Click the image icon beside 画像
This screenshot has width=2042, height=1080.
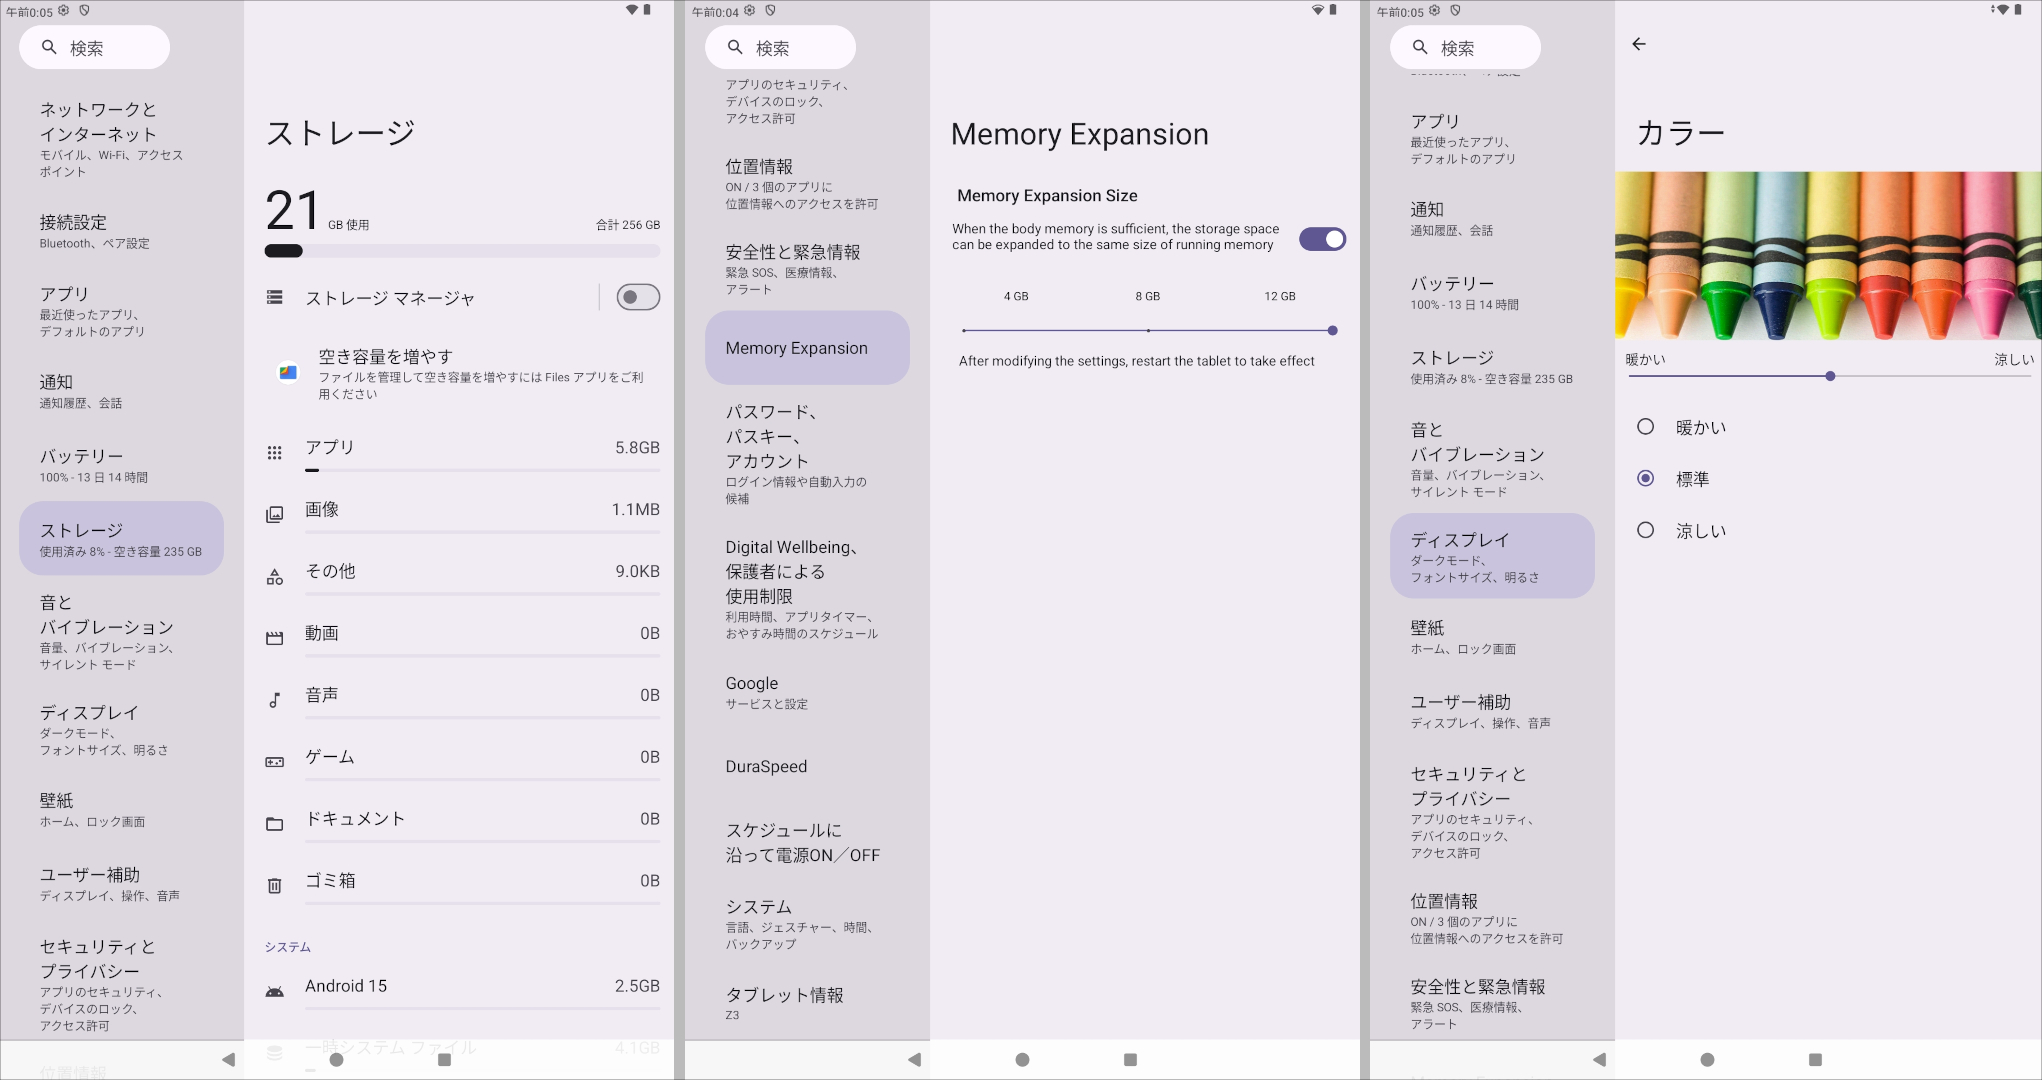(274, 515)
